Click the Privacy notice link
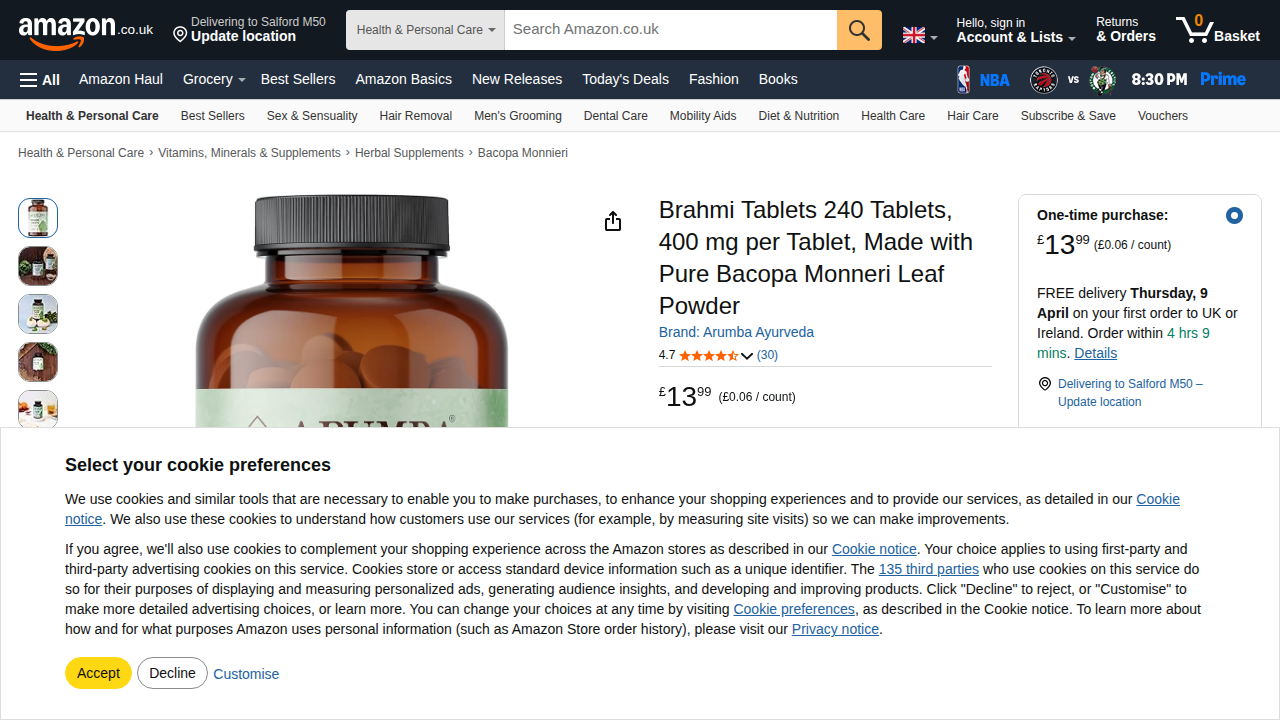Viewport: 1280px width, 720px height. (x=835, y=629)
